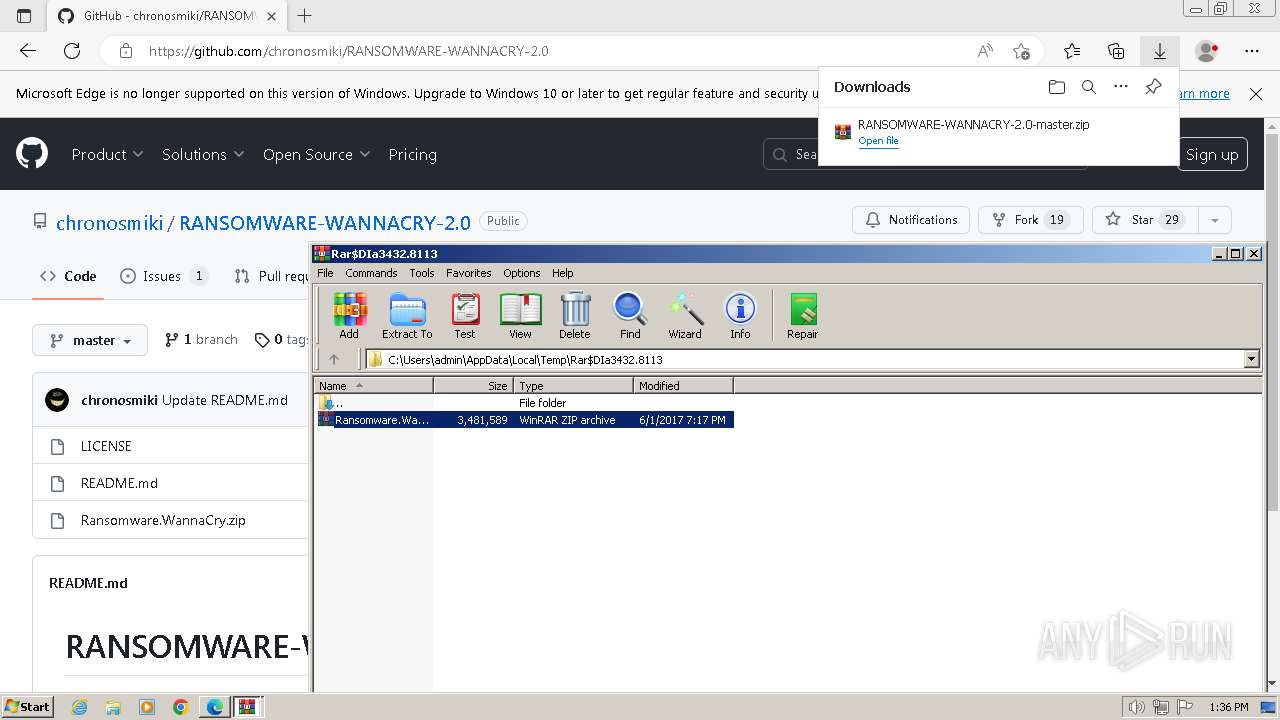This screenshot has width=1280, height=720.
Task: Open the Help menu in WinRAR
Action: [x=563, y=273]
